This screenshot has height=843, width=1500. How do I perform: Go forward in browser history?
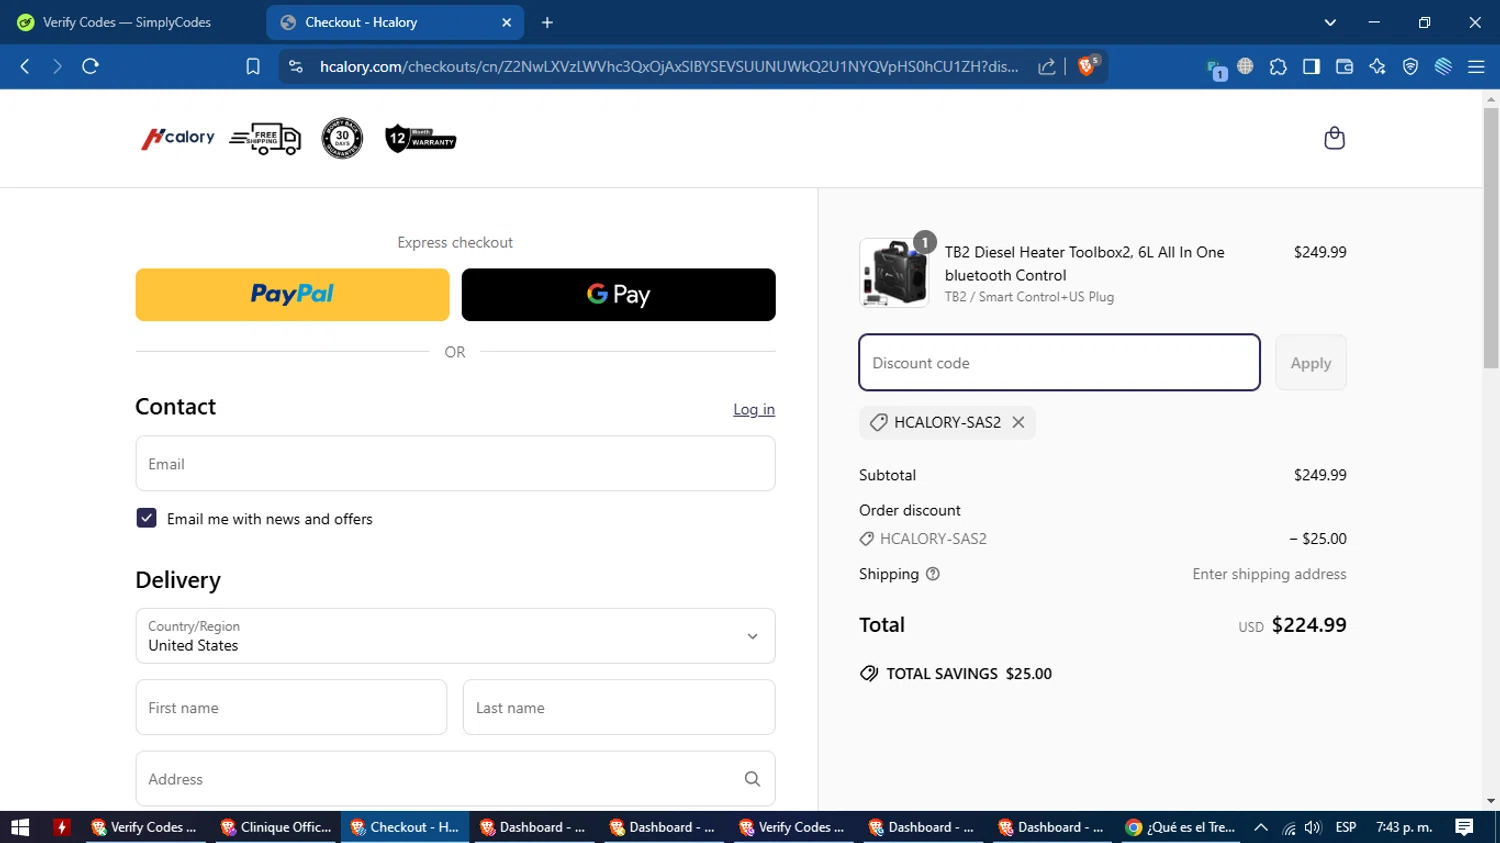[x=57, y=66]
